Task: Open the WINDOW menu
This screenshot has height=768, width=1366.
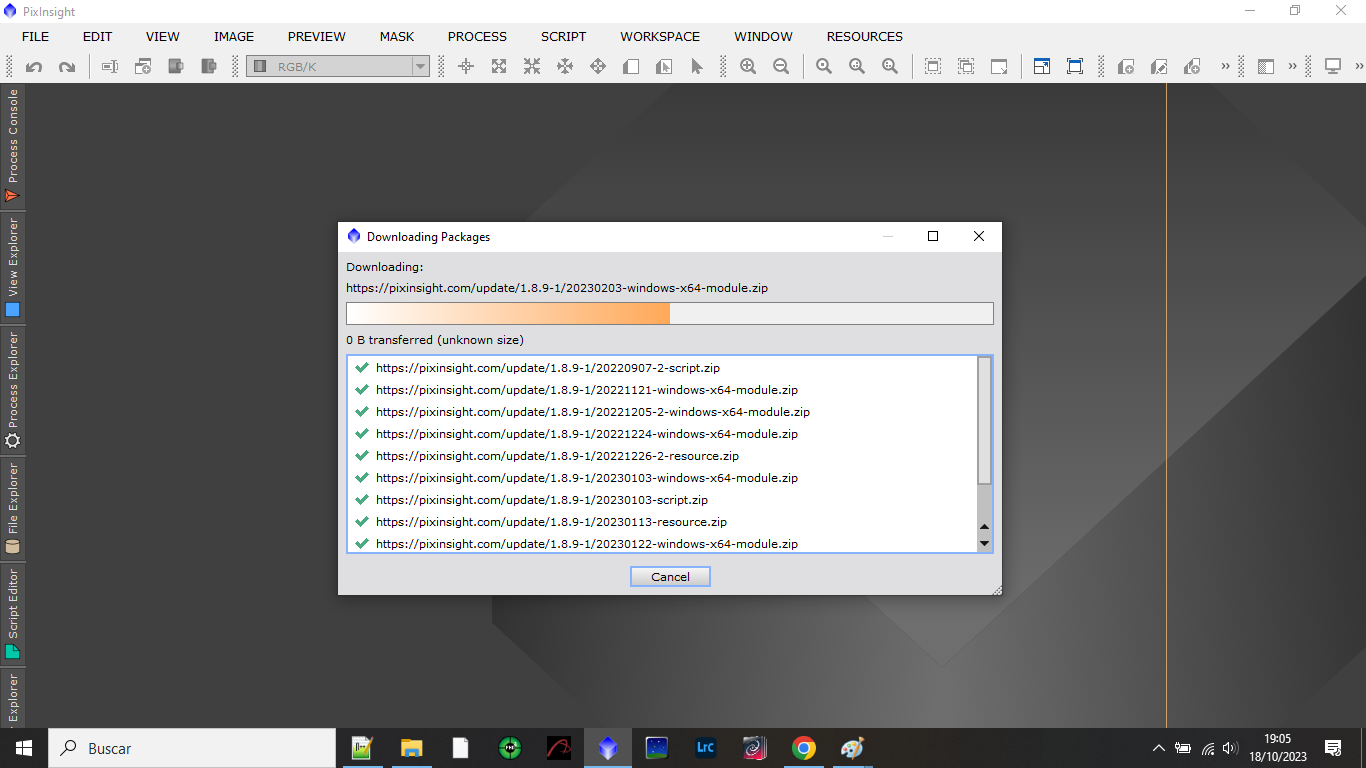Action: tap(764, 36)
